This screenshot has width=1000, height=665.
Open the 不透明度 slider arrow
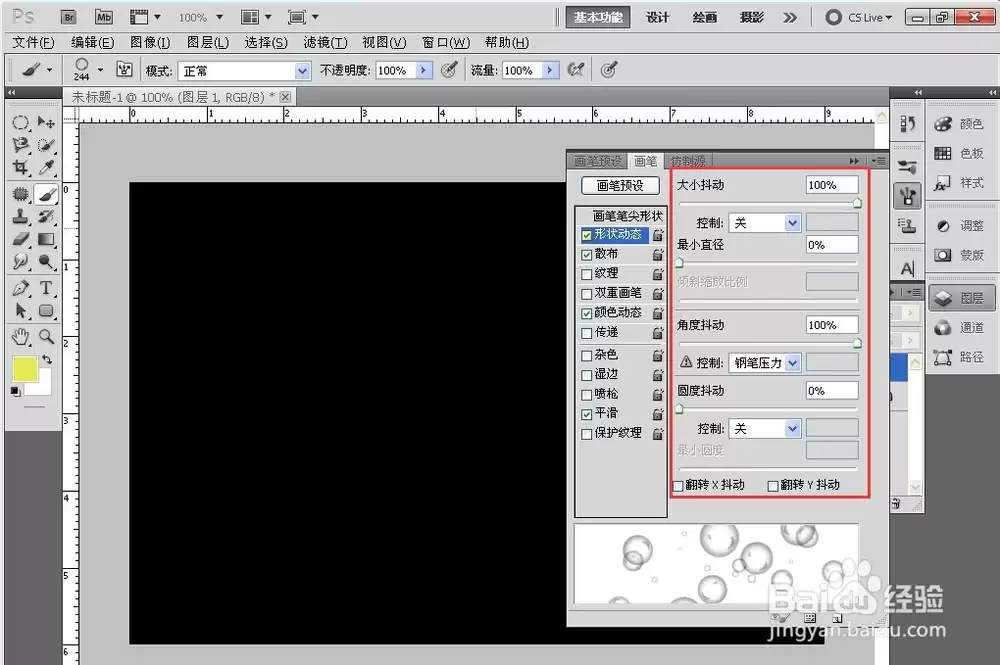coord(423,70)
